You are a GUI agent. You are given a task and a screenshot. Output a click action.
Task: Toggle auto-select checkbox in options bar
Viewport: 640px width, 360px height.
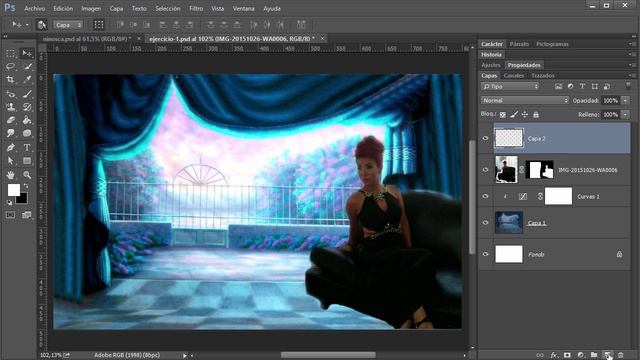[42, 25]
